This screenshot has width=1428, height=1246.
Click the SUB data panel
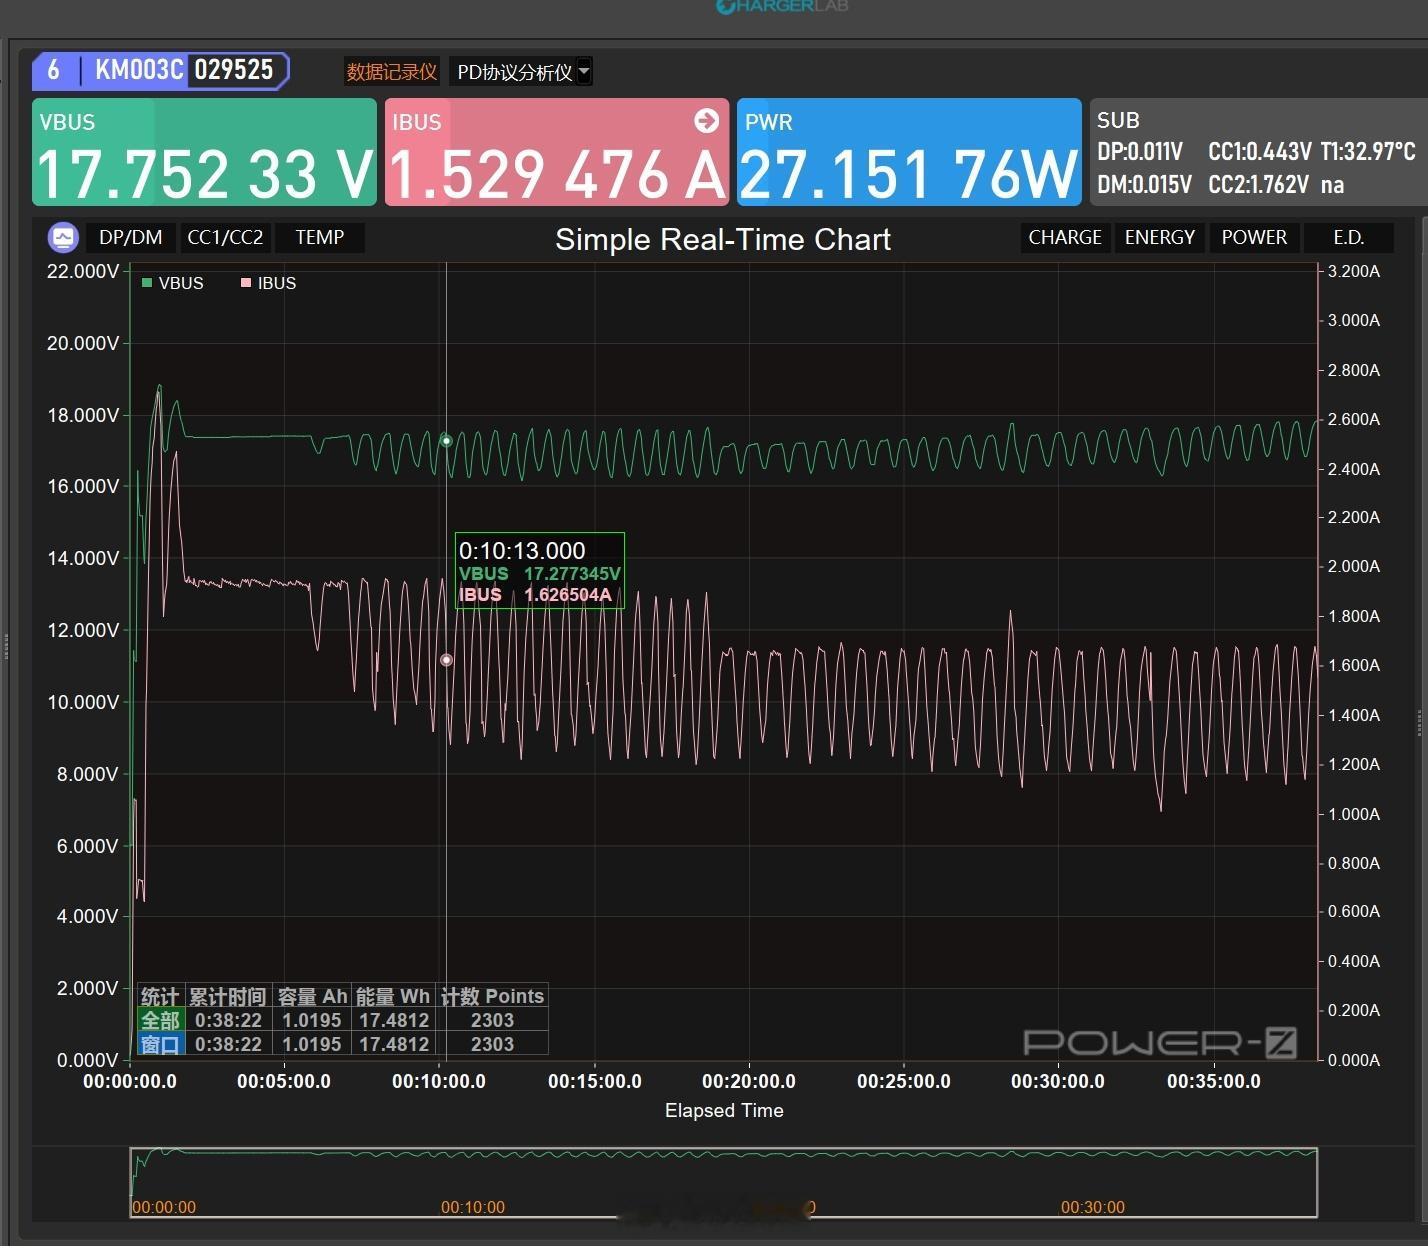click(x=1258, y=152)
